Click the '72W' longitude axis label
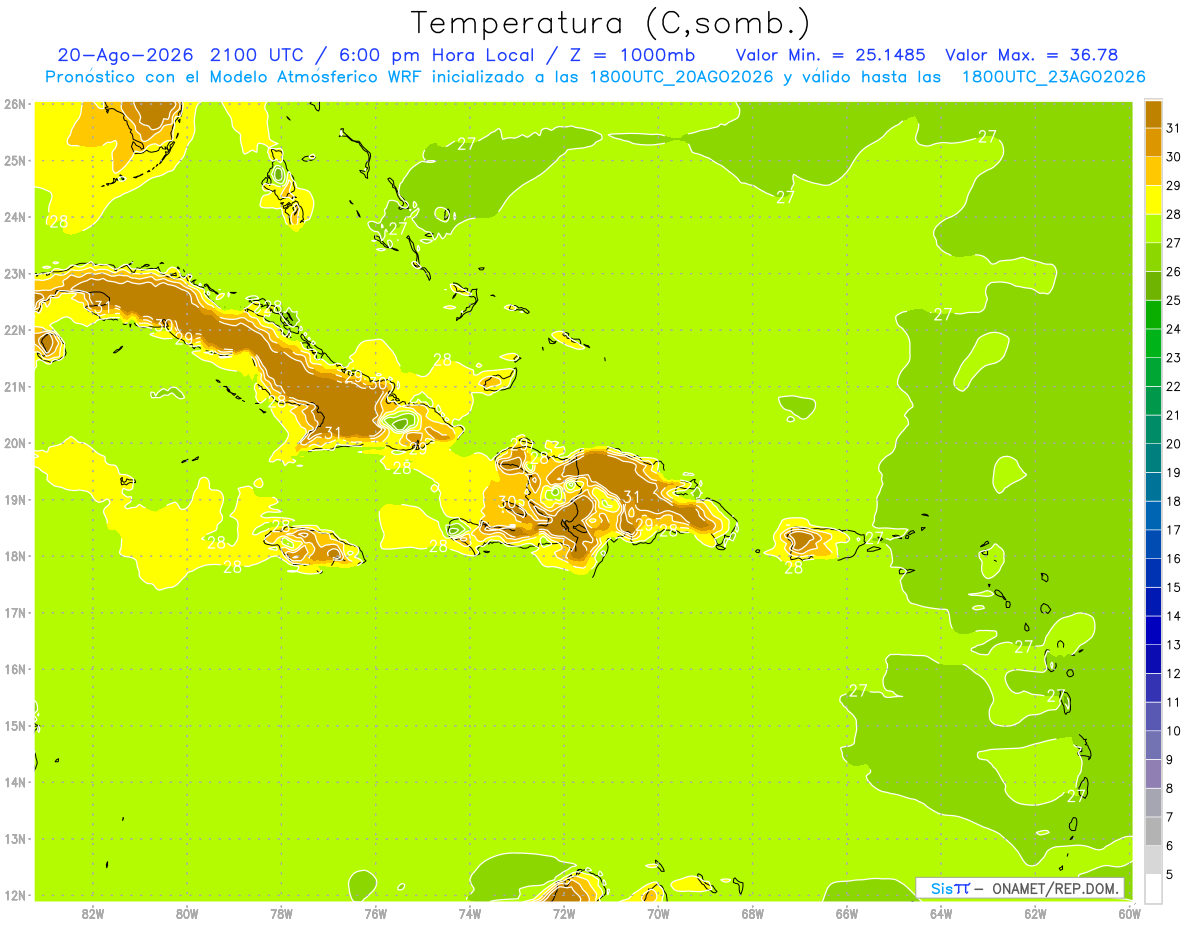 [x=564, y=913]
